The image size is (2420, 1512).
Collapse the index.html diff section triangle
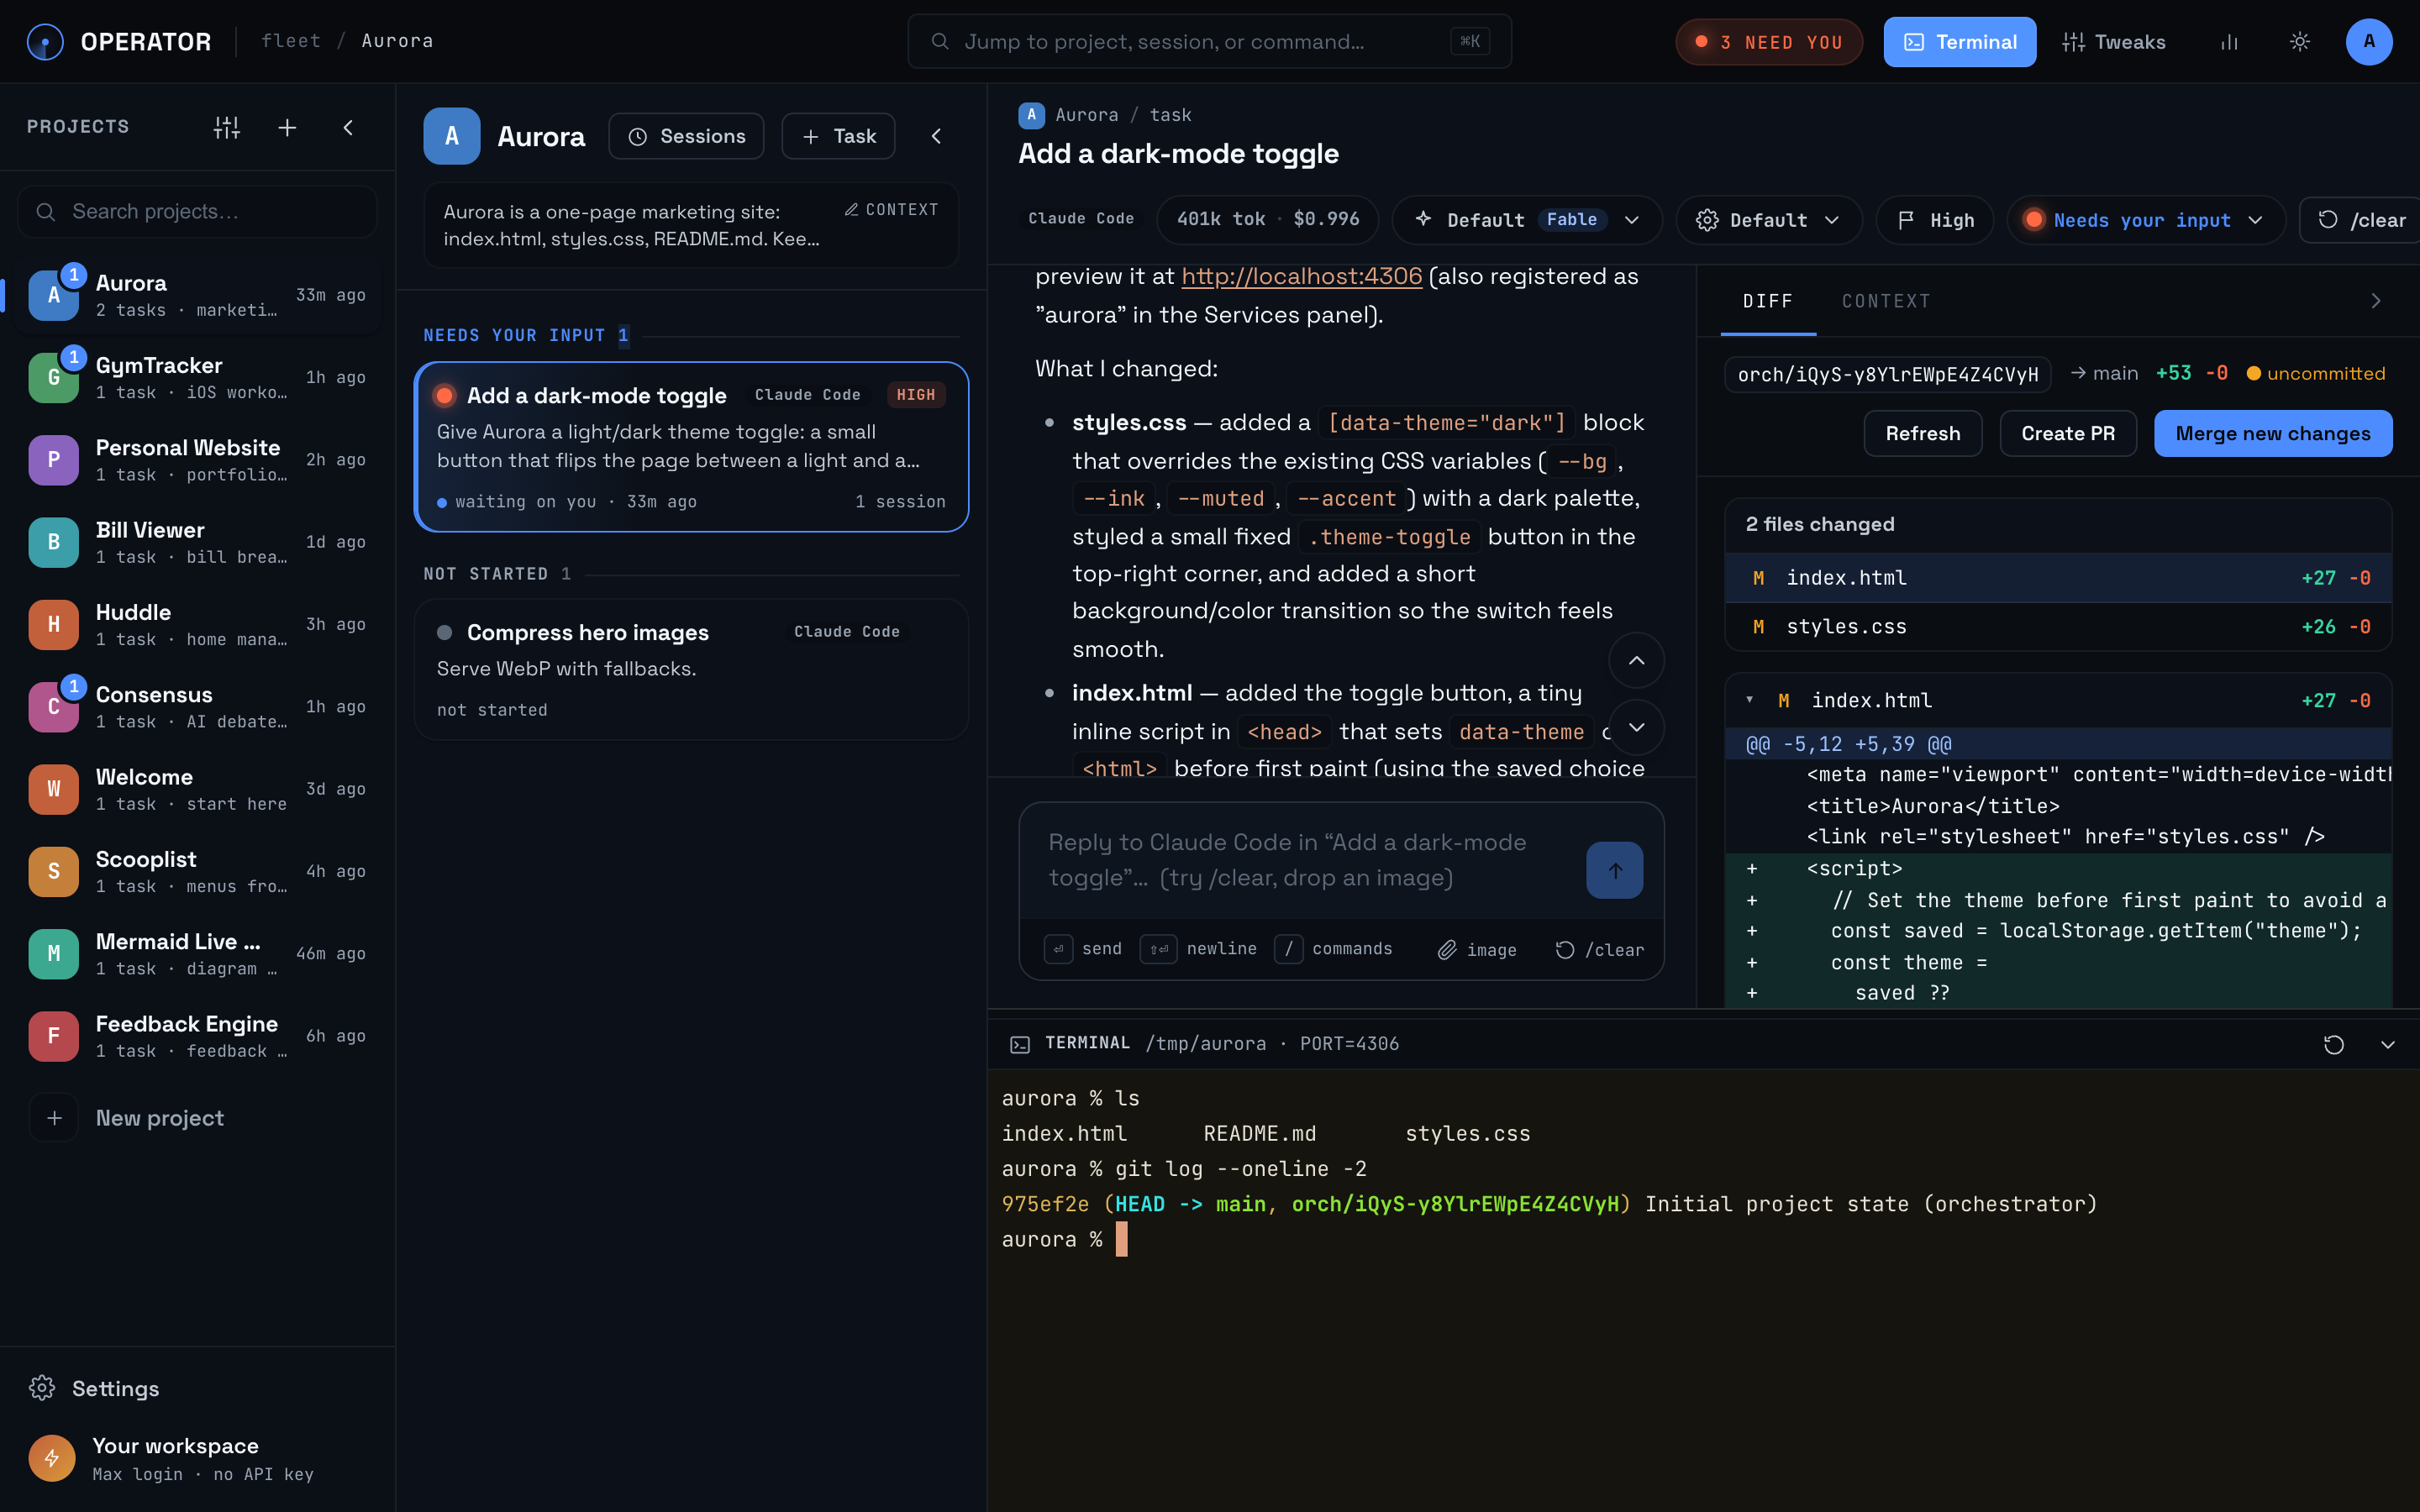click(x=1749, y=699)
